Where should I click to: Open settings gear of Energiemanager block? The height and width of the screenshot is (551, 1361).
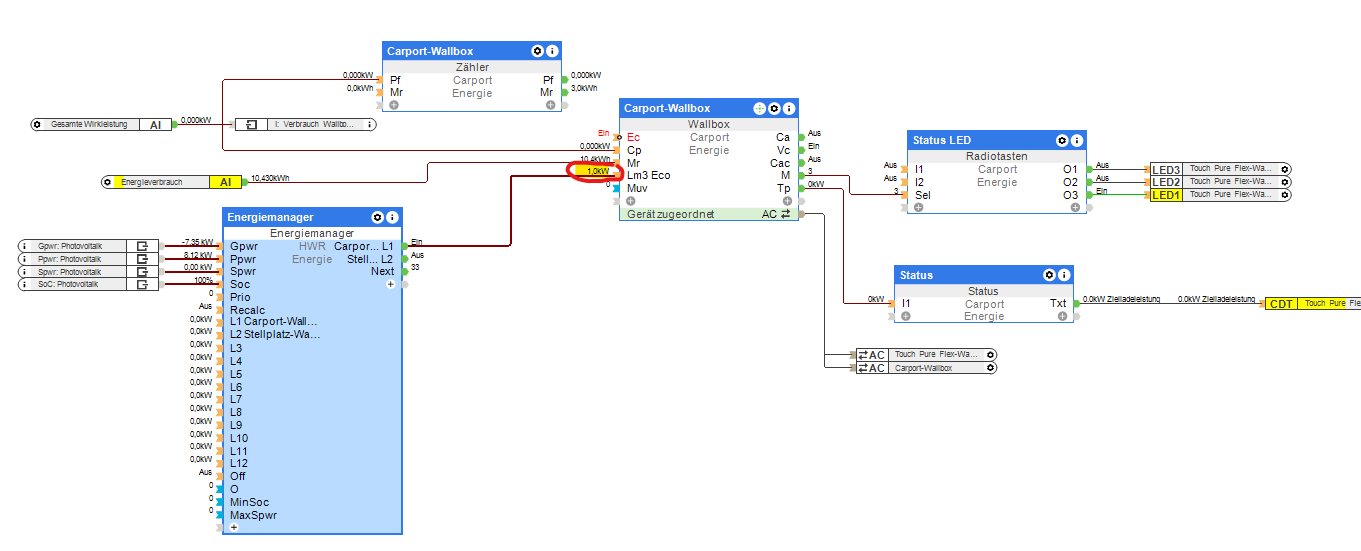point(377,217)
